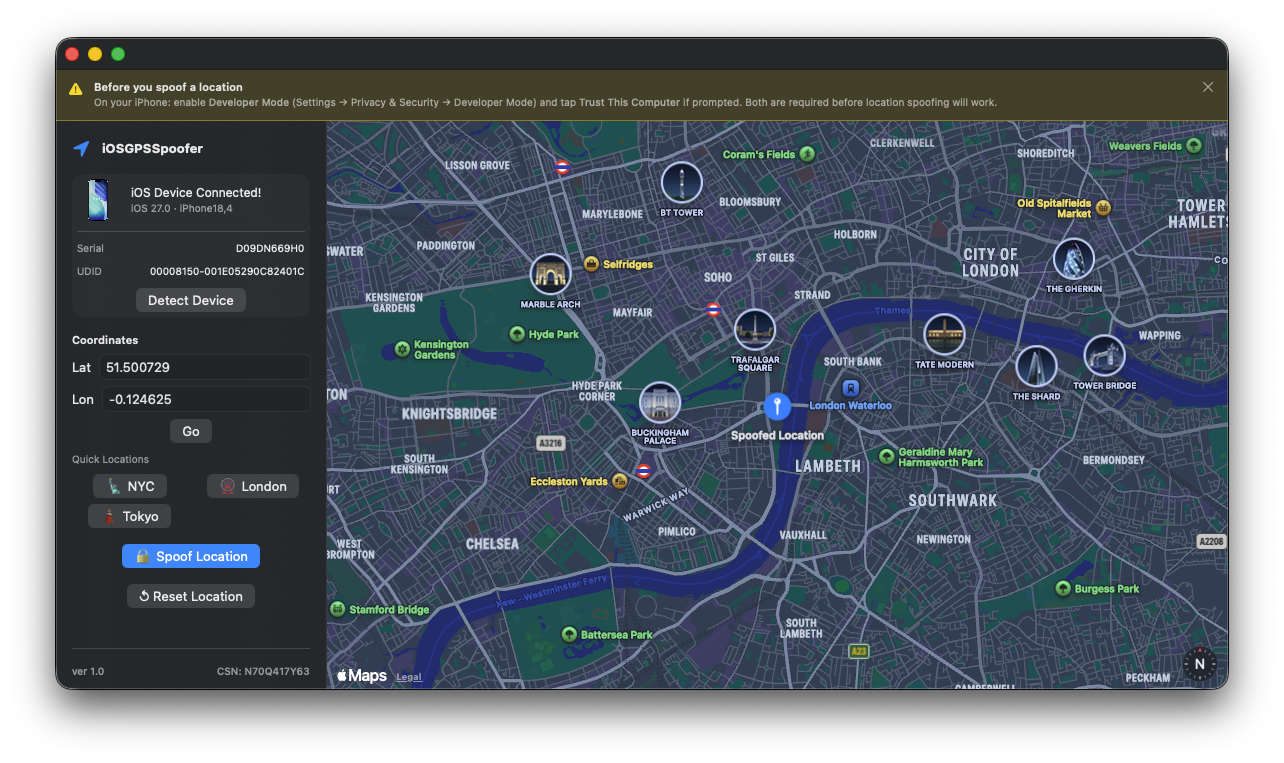This screenshot has height=763, width=1284.
Task: Choose the London quick location
Action: pyautogui.click(x=253, y=486)
